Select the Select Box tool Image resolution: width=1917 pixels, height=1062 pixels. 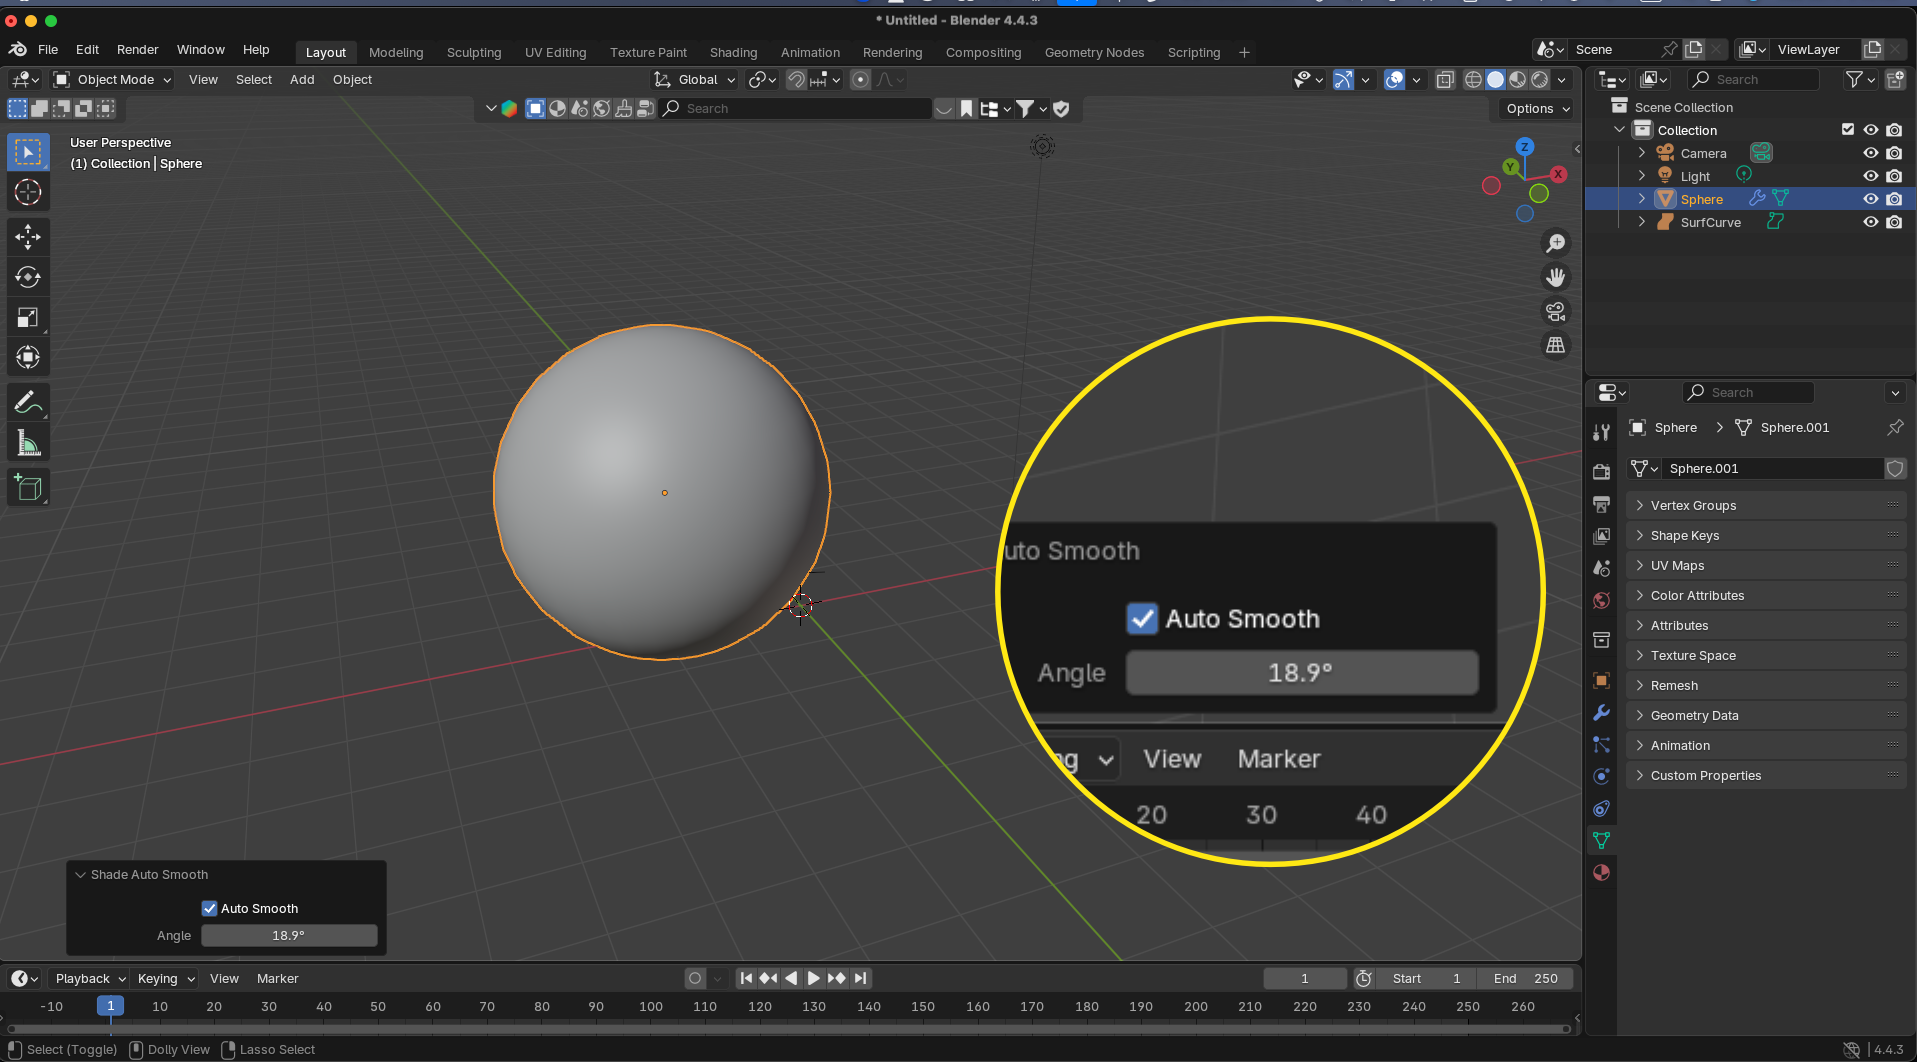point(28,152)
